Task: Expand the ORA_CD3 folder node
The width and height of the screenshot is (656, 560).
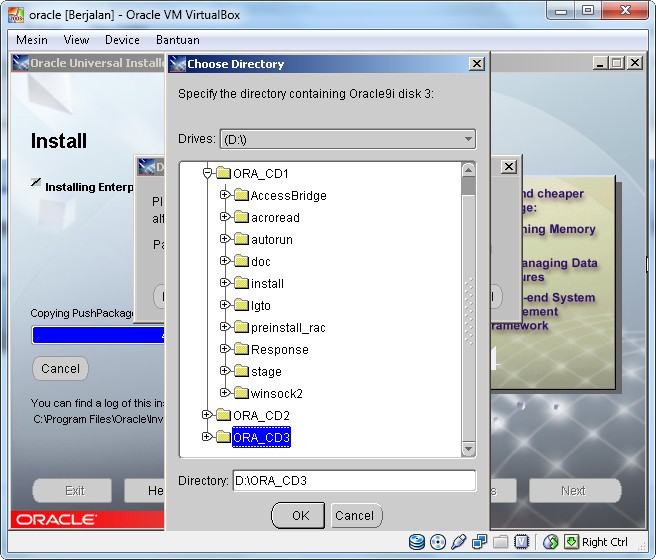Action: (207, 437)
